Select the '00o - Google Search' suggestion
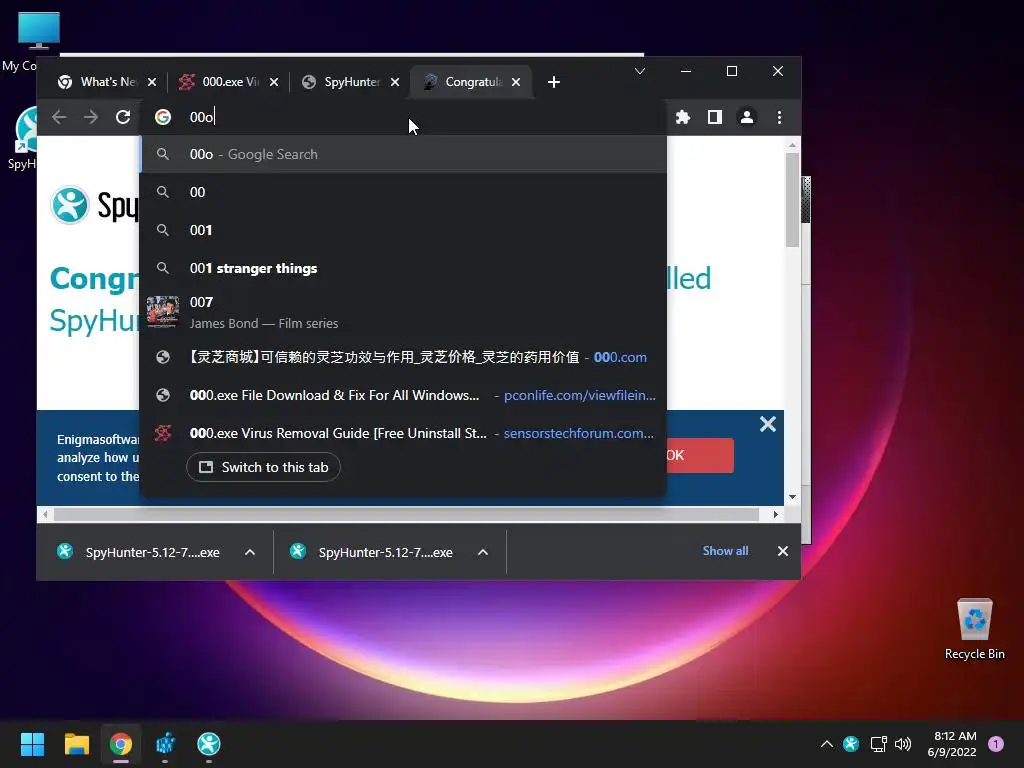The width and height of the screenshot is (1024, 768). click(x=404, y=154)
